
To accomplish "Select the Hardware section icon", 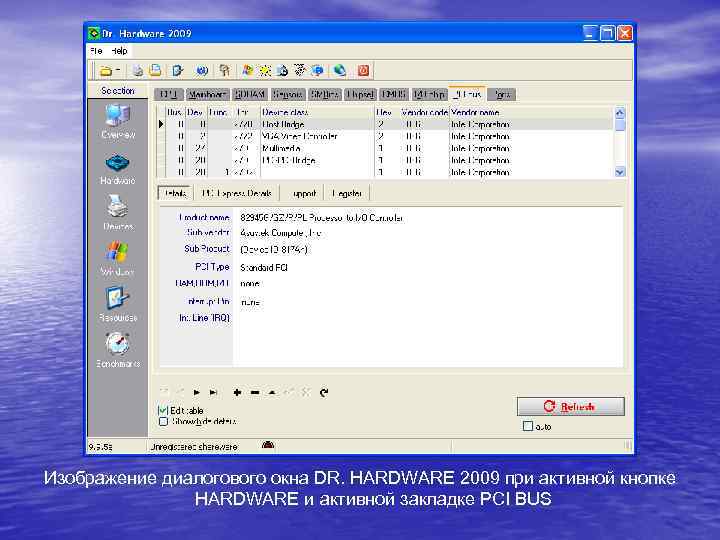I will click(118, 169).
